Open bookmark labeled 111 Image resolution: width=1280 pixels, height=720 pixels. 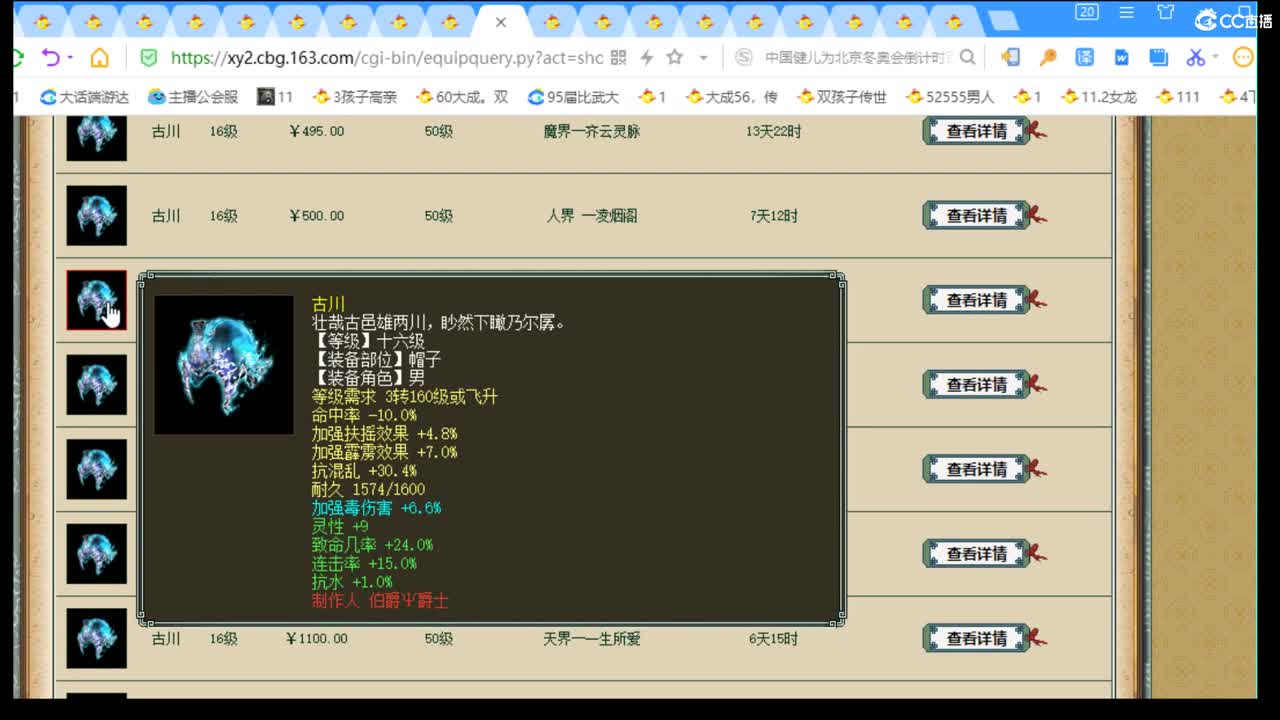point(1178,97)
